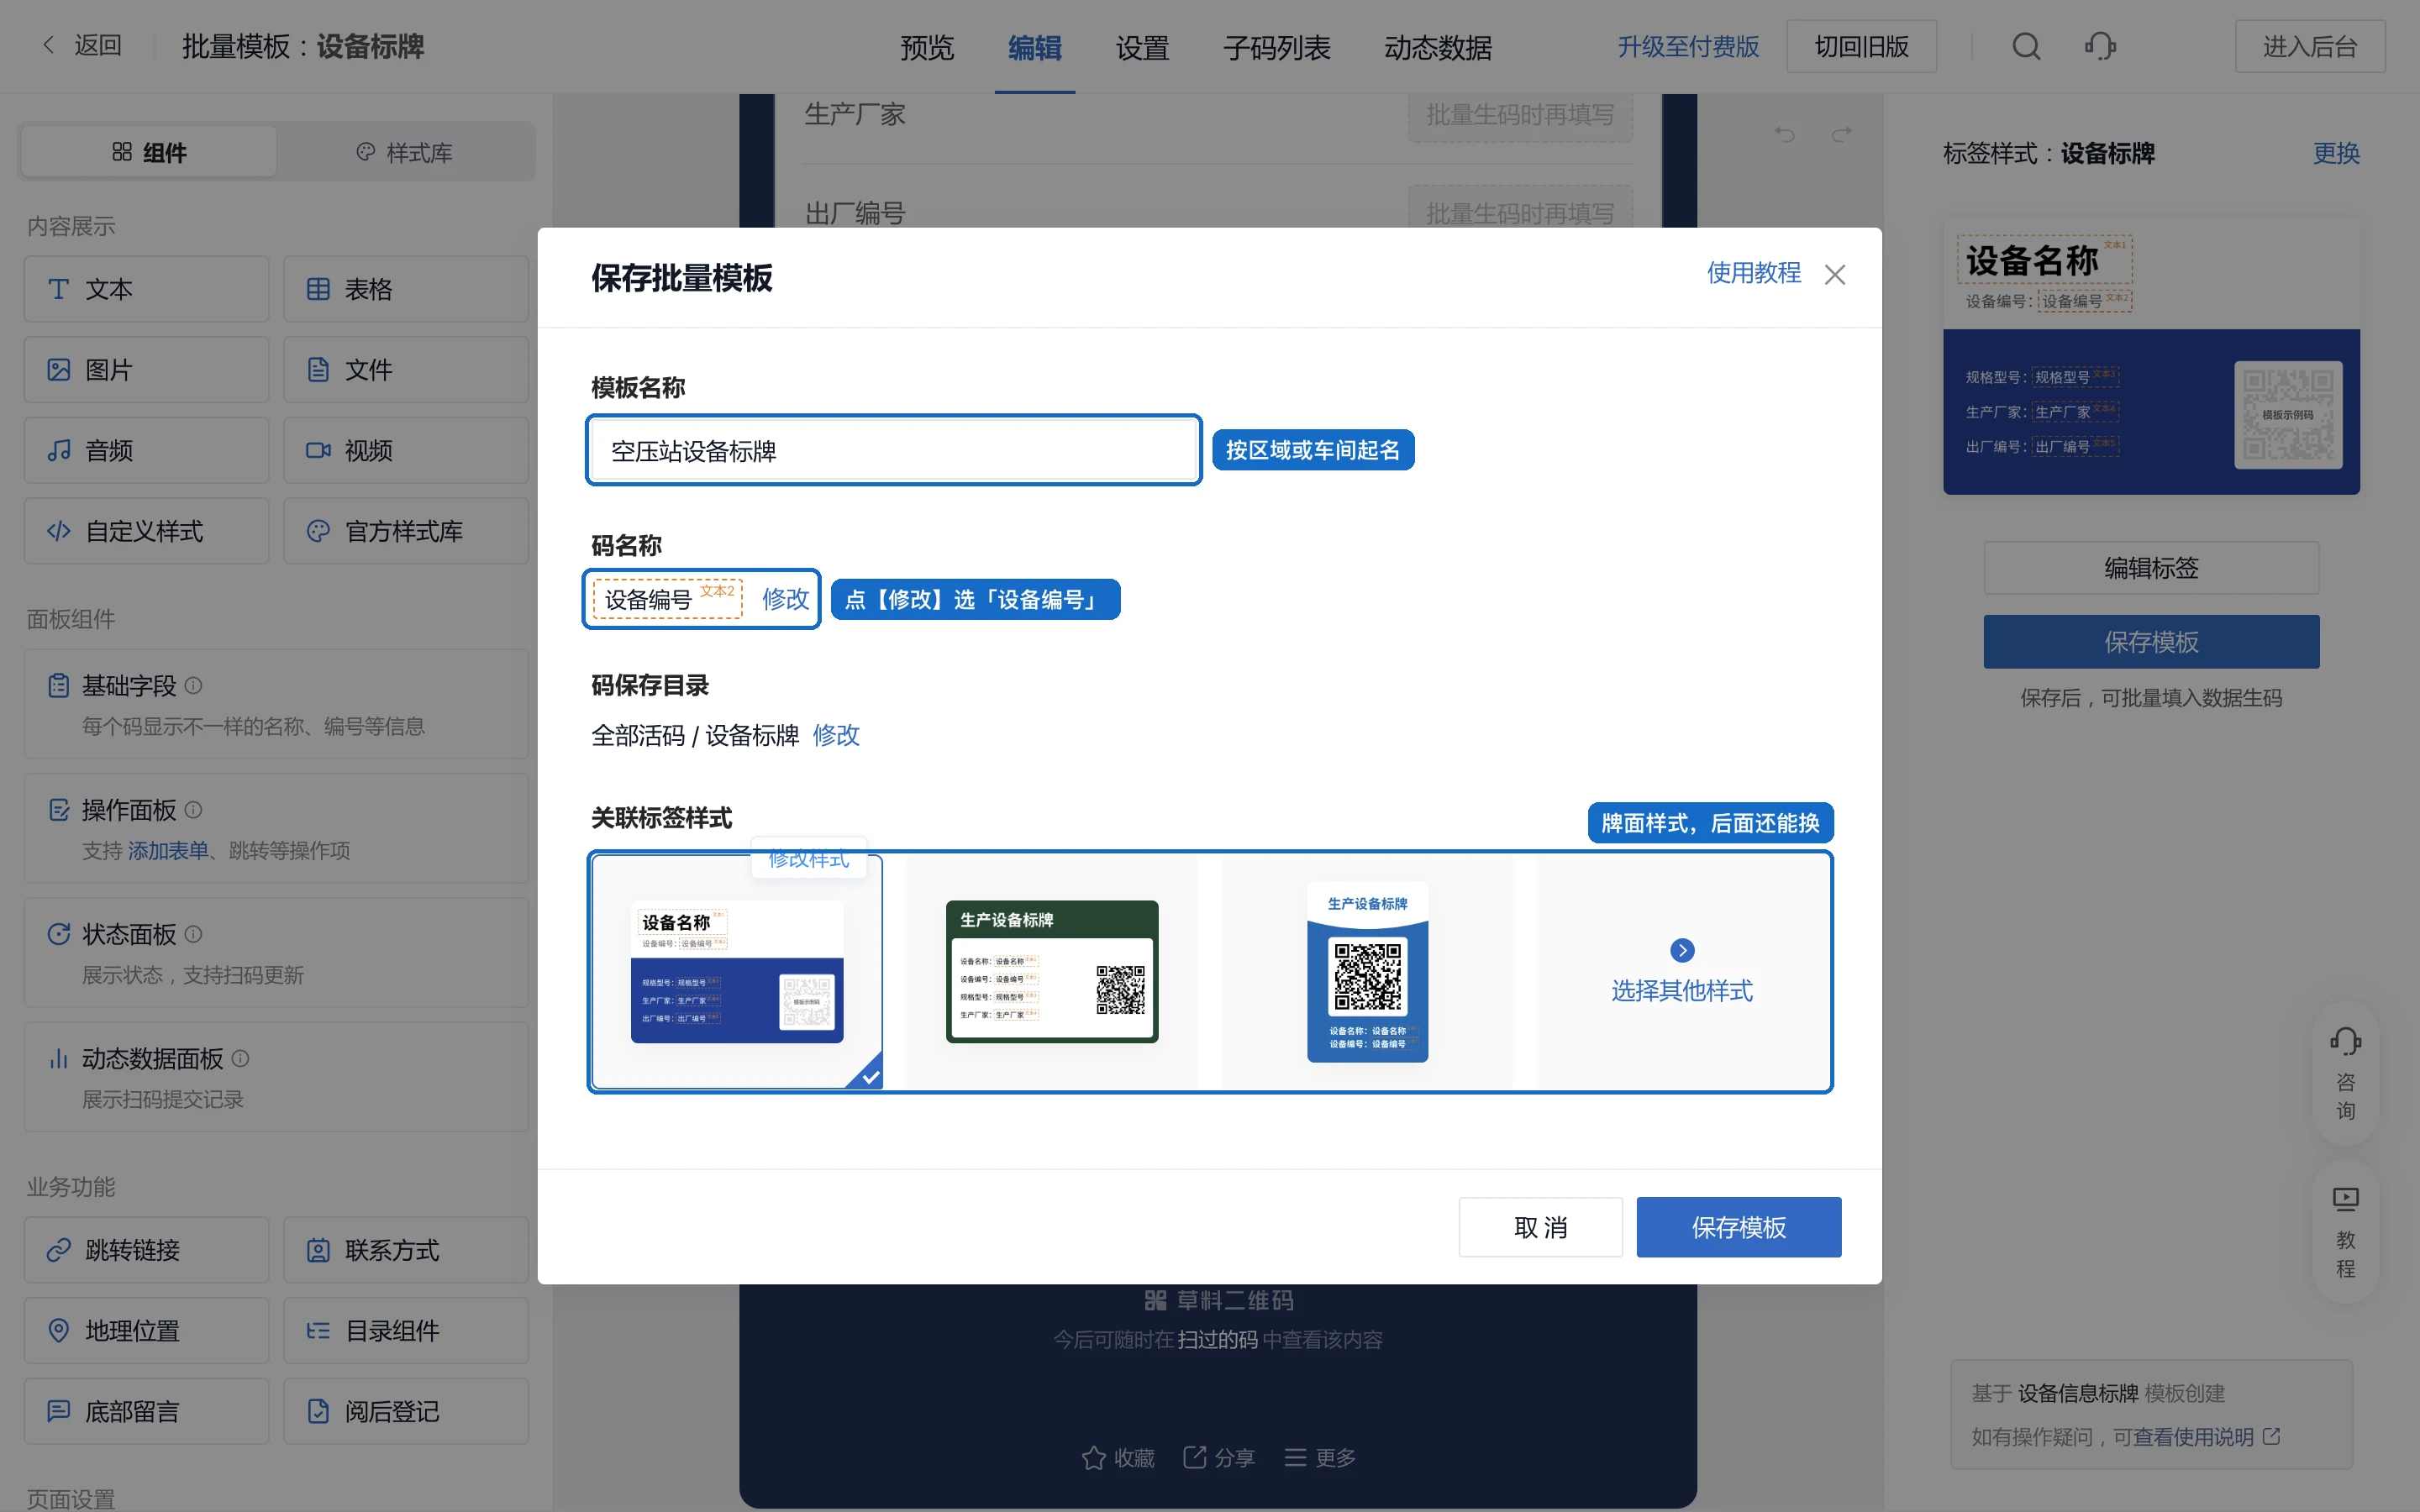This screenshot has width=2420, height=1512.
Task: Click the 教程 floating tutorial button
Action: point(2345,1232)
